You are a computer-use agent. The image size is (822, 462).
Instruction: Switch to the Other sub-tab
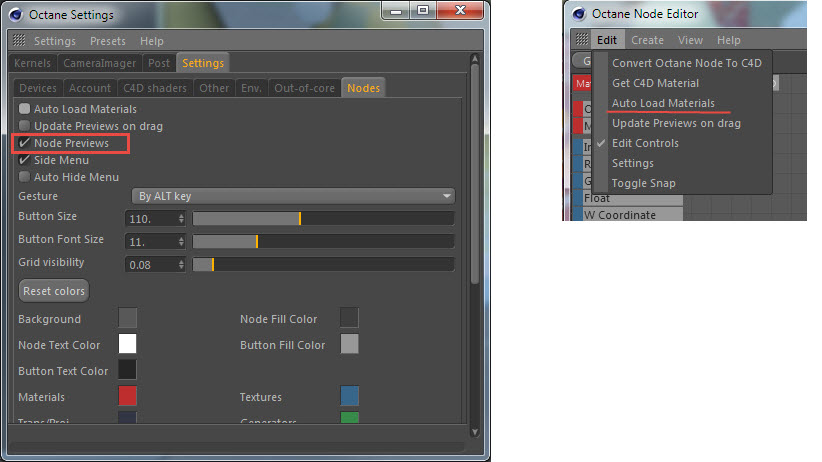[214, 88]
